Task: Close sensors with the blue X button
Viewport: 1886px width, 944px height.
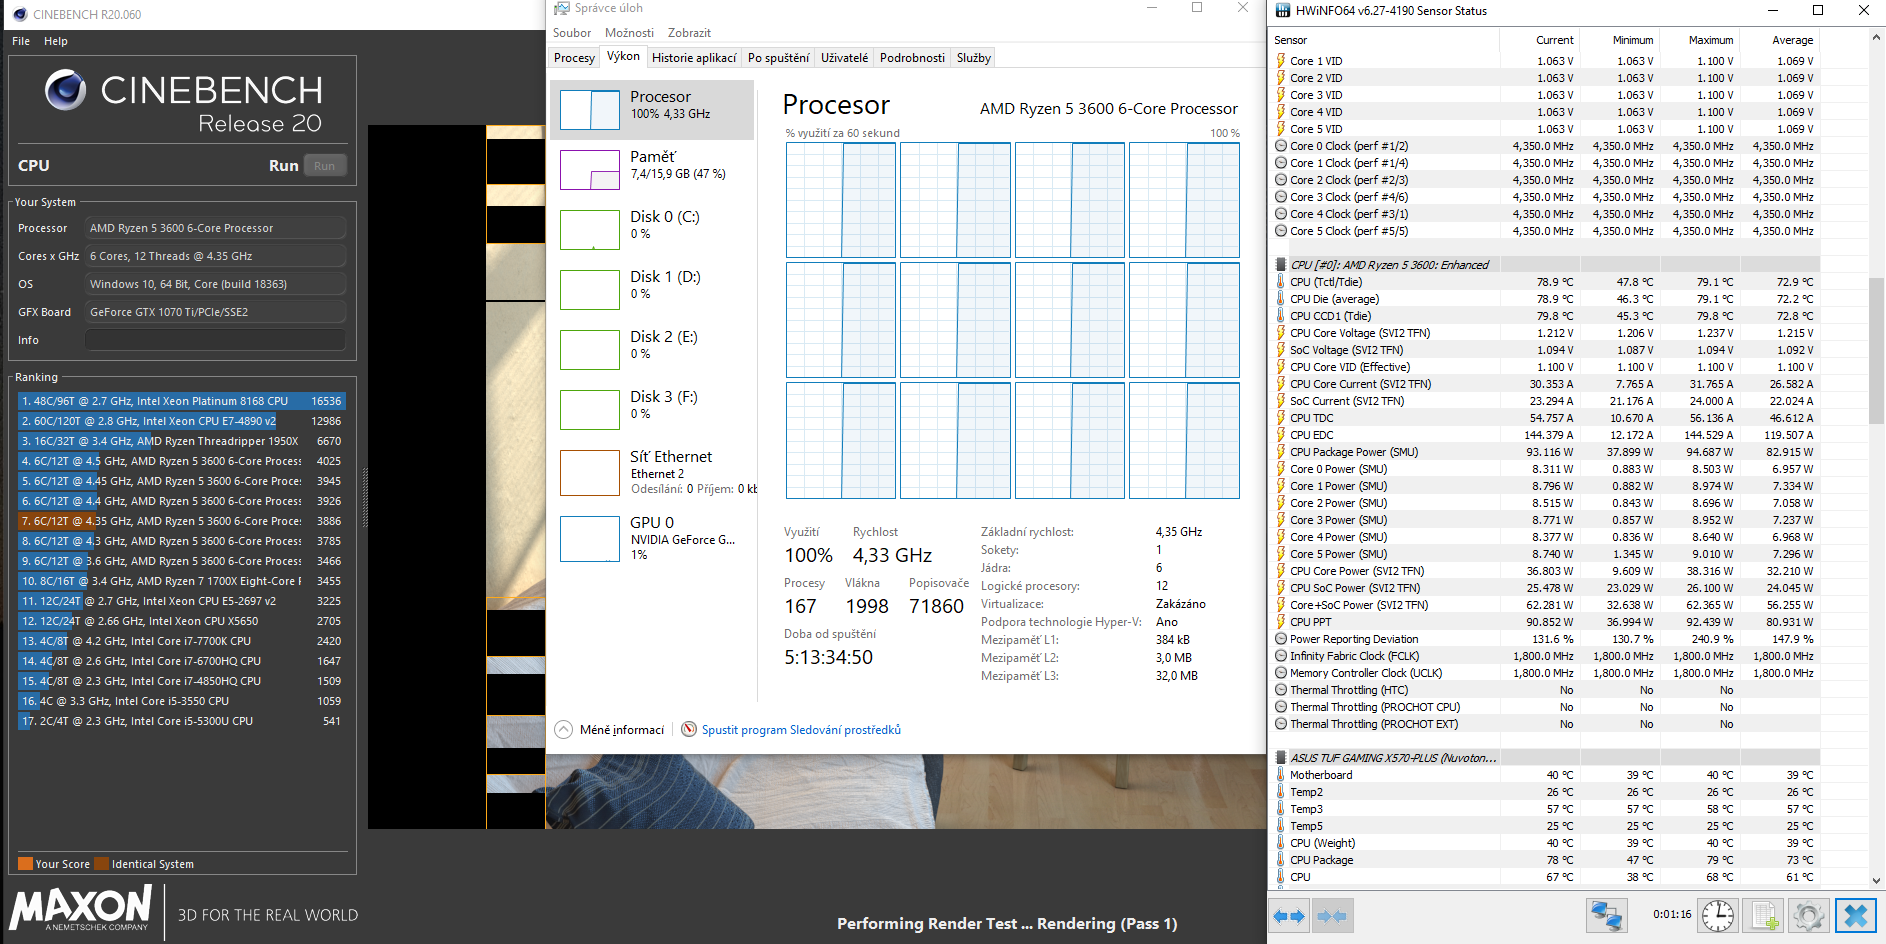Action: pyautogui.click(x=1855, y=916)
